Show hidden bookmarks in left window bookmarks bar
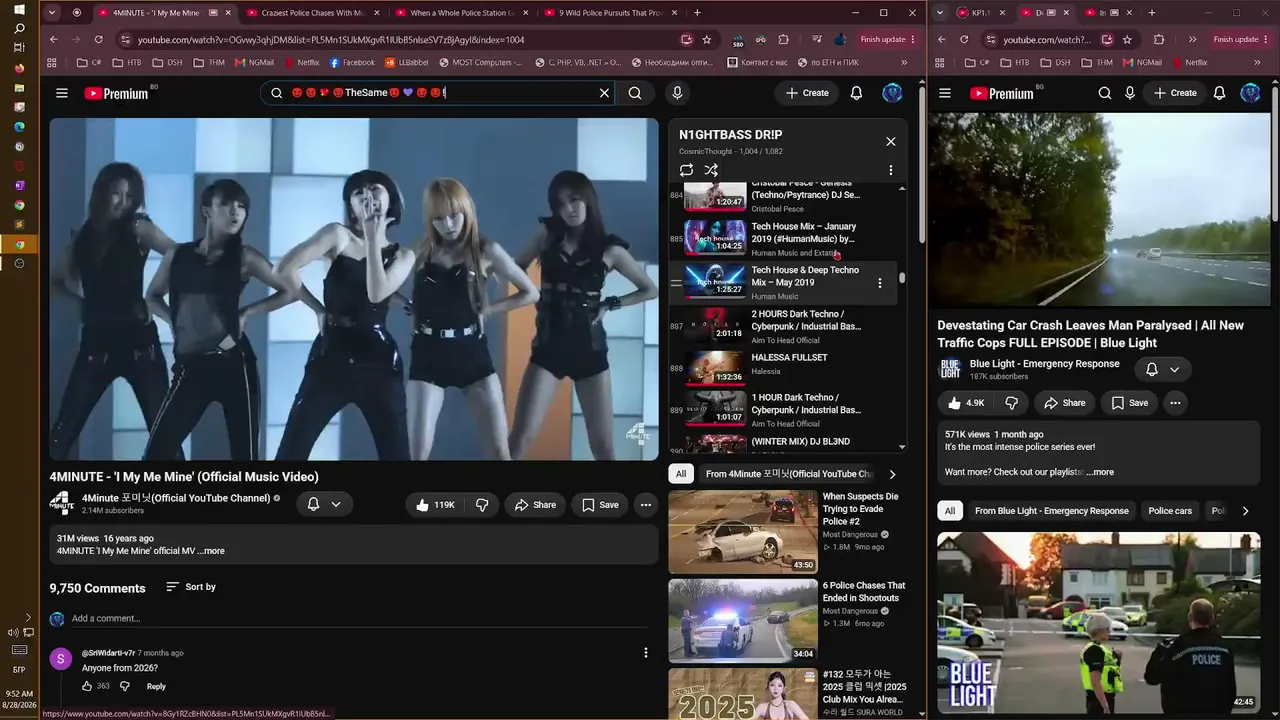 click(x=904, y=62)
